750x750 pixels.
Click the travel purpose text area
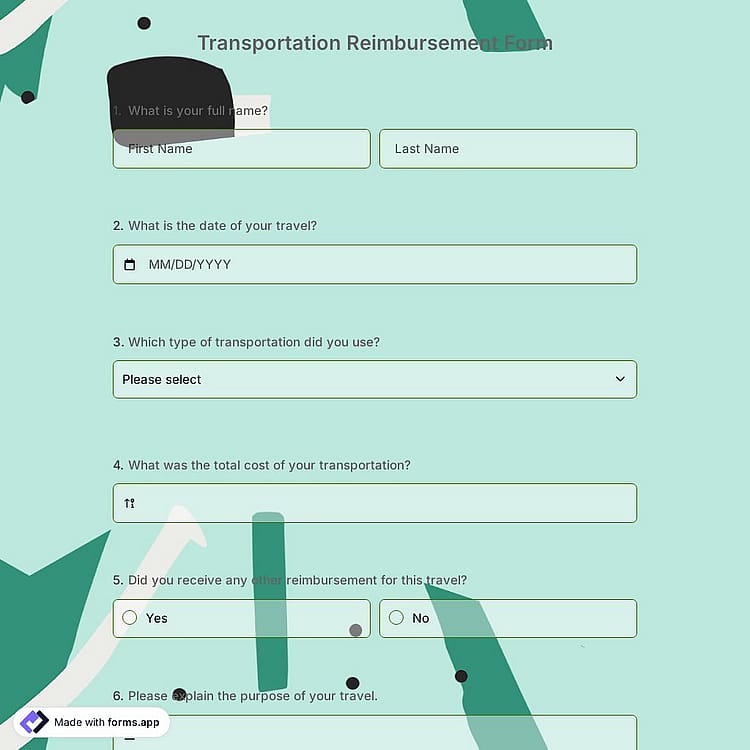(375, 732)
